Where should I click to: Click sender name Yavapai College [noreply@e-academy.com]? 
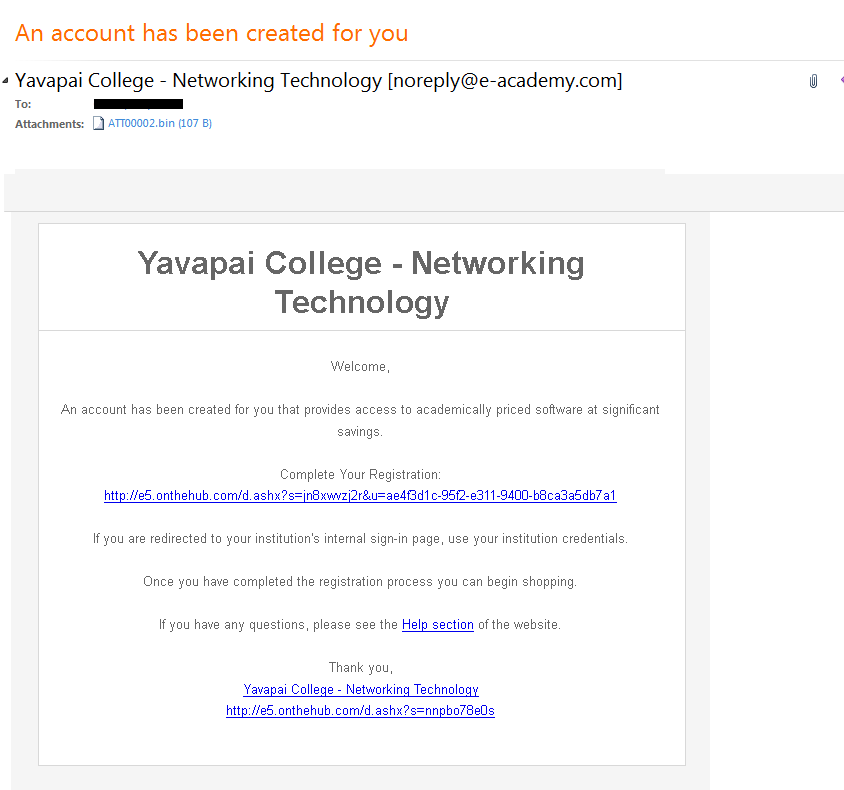(318, 81)
